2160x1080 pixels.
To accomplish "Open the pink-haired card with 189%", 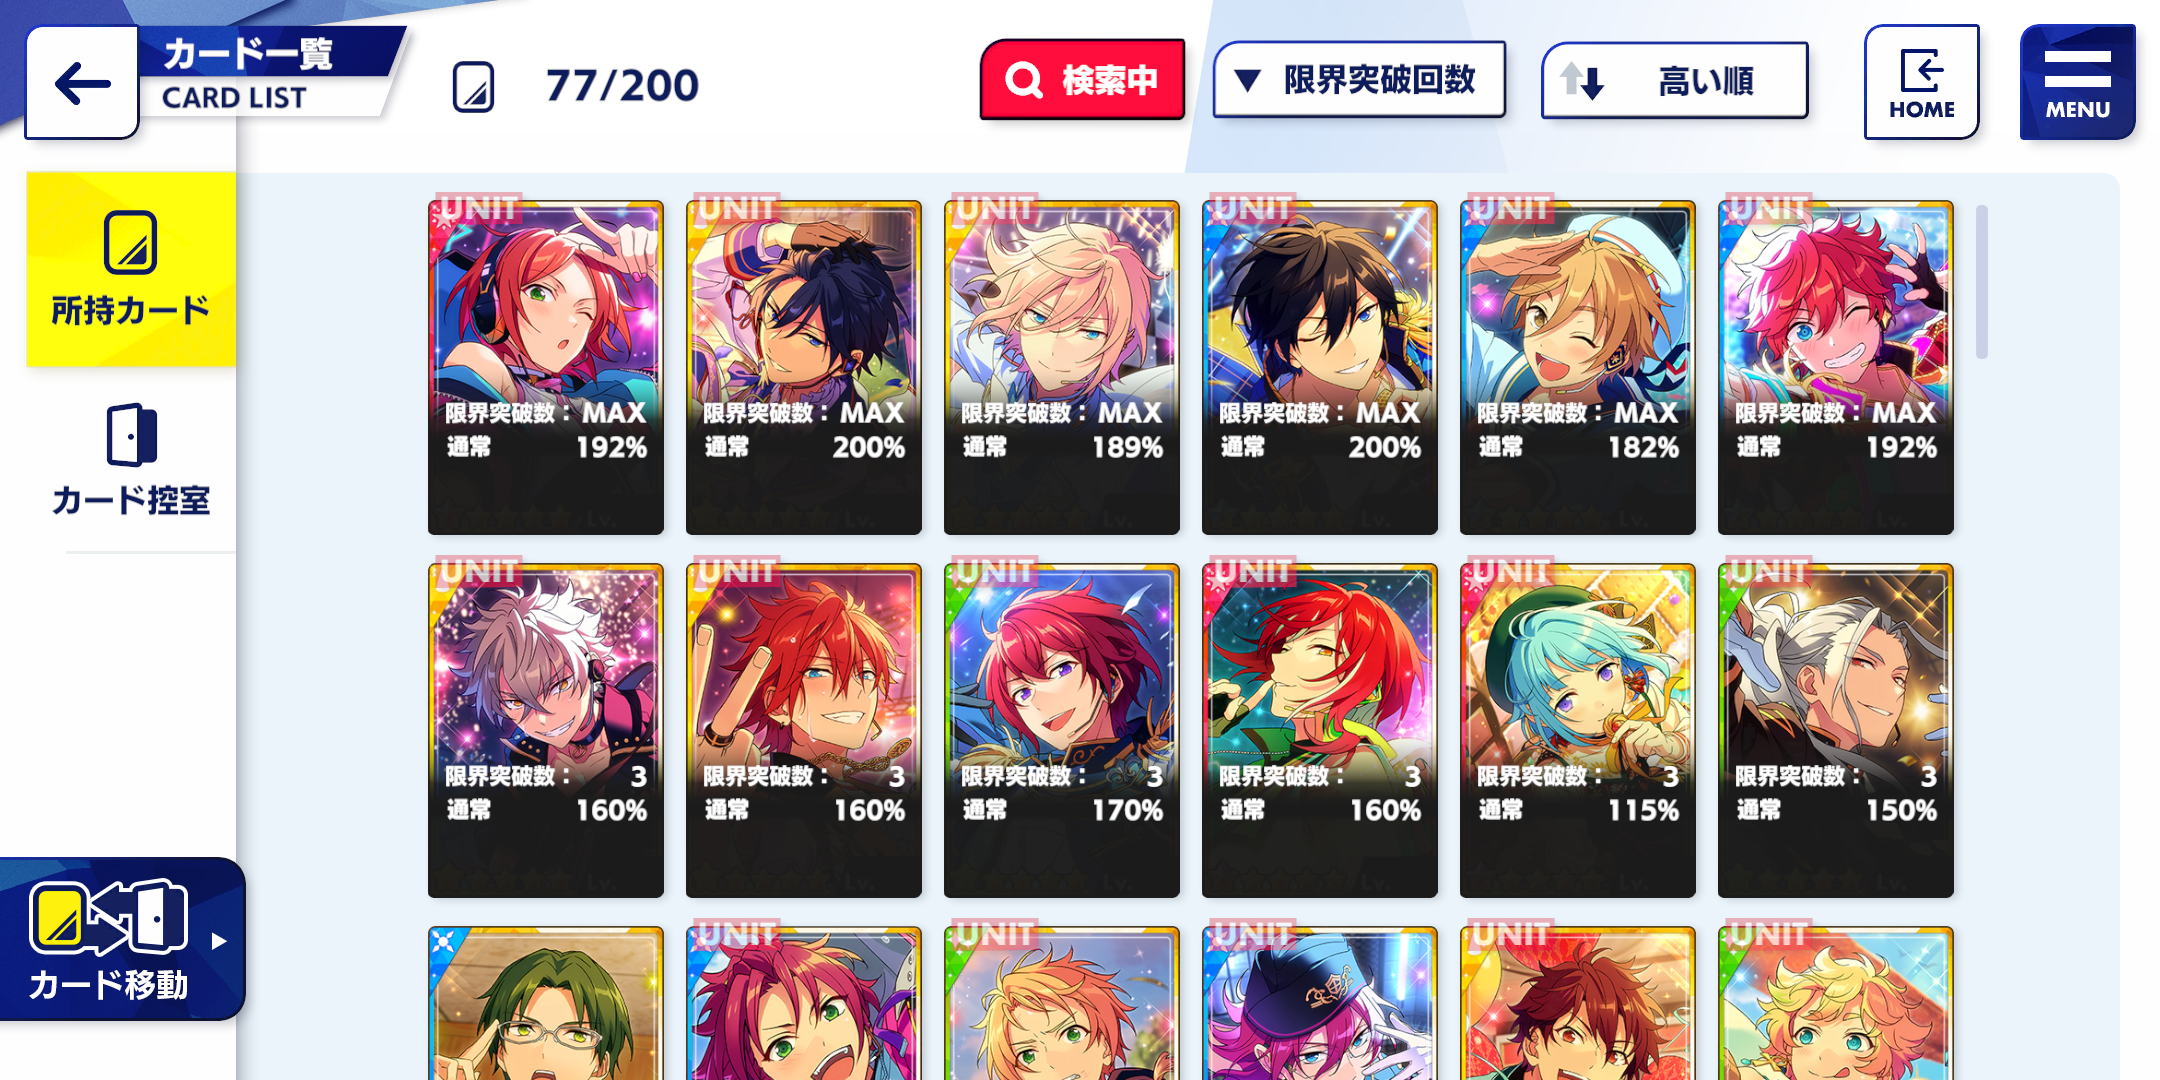I will [1062, 368].
